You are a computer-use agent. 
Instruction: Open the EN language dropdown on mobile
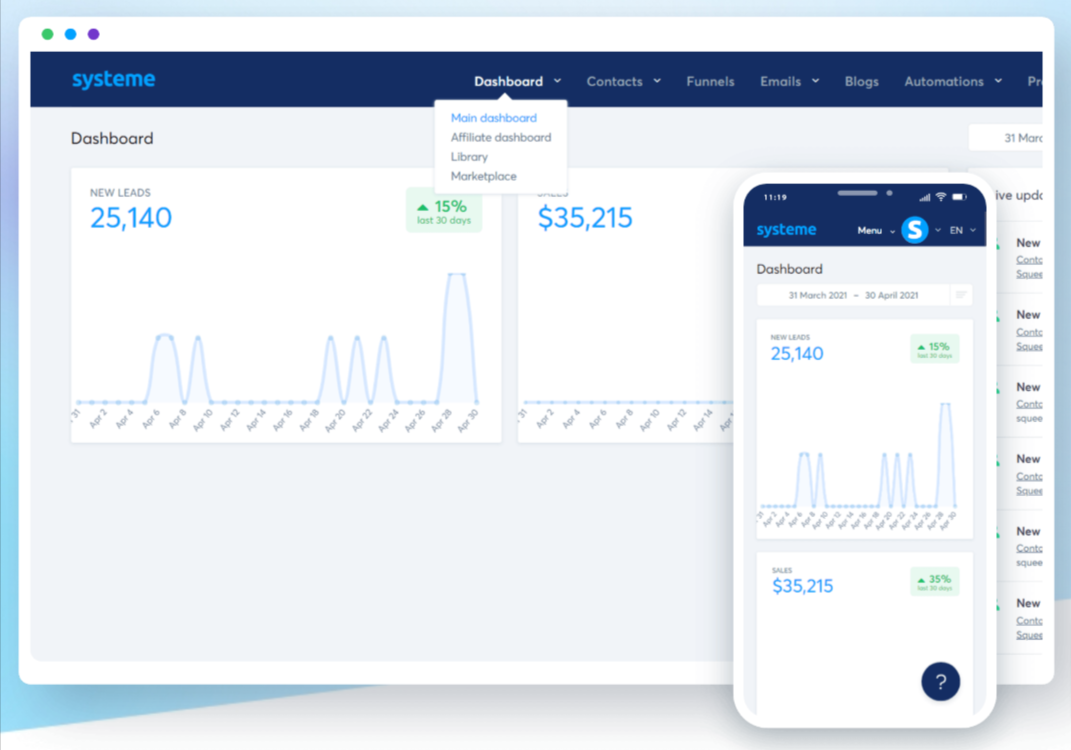[x=958, y=230]
